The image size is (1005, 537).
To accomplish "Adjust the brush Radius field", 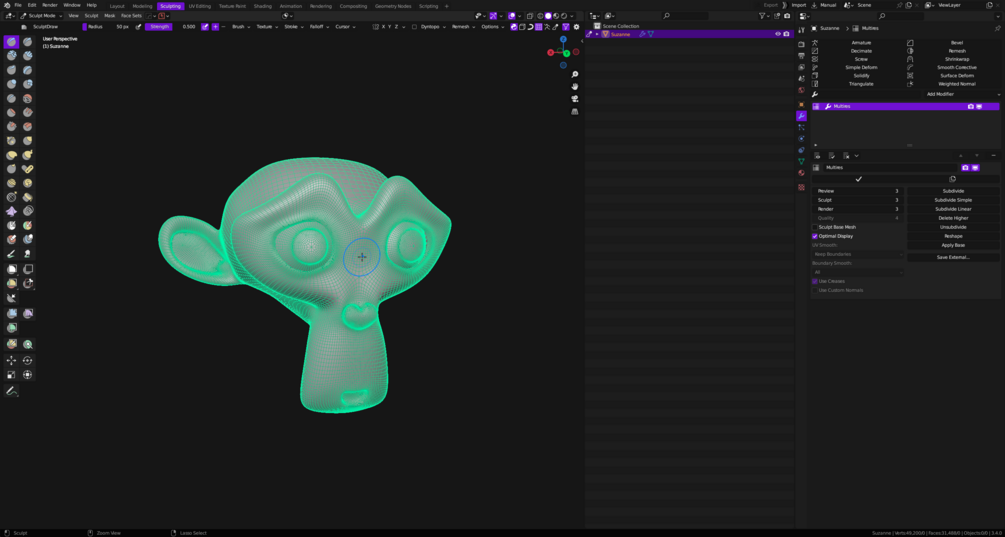I will tap(107, 27).
